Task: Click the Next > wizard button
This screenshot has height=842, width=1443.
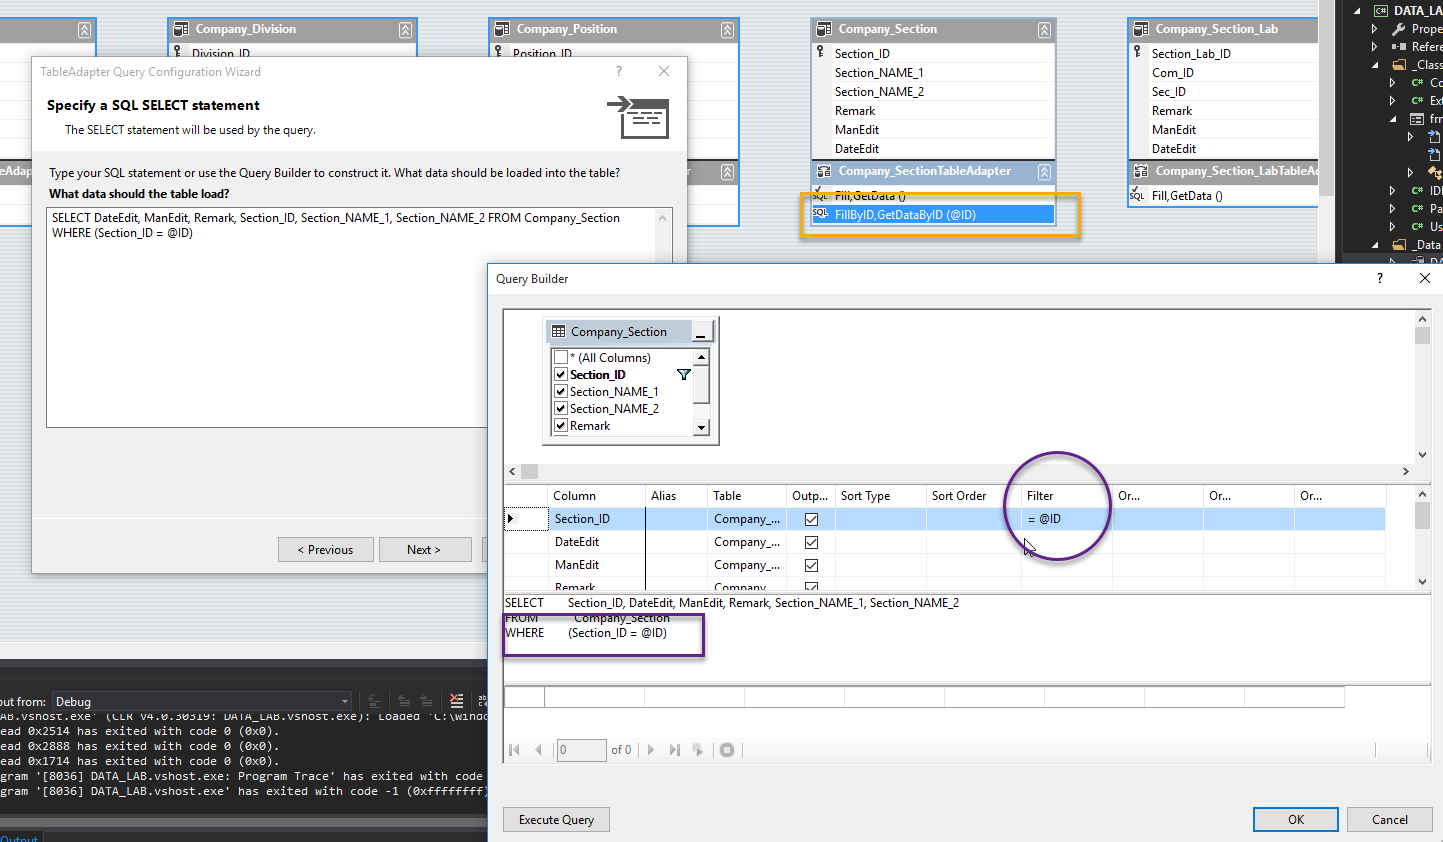Action: 424,550
